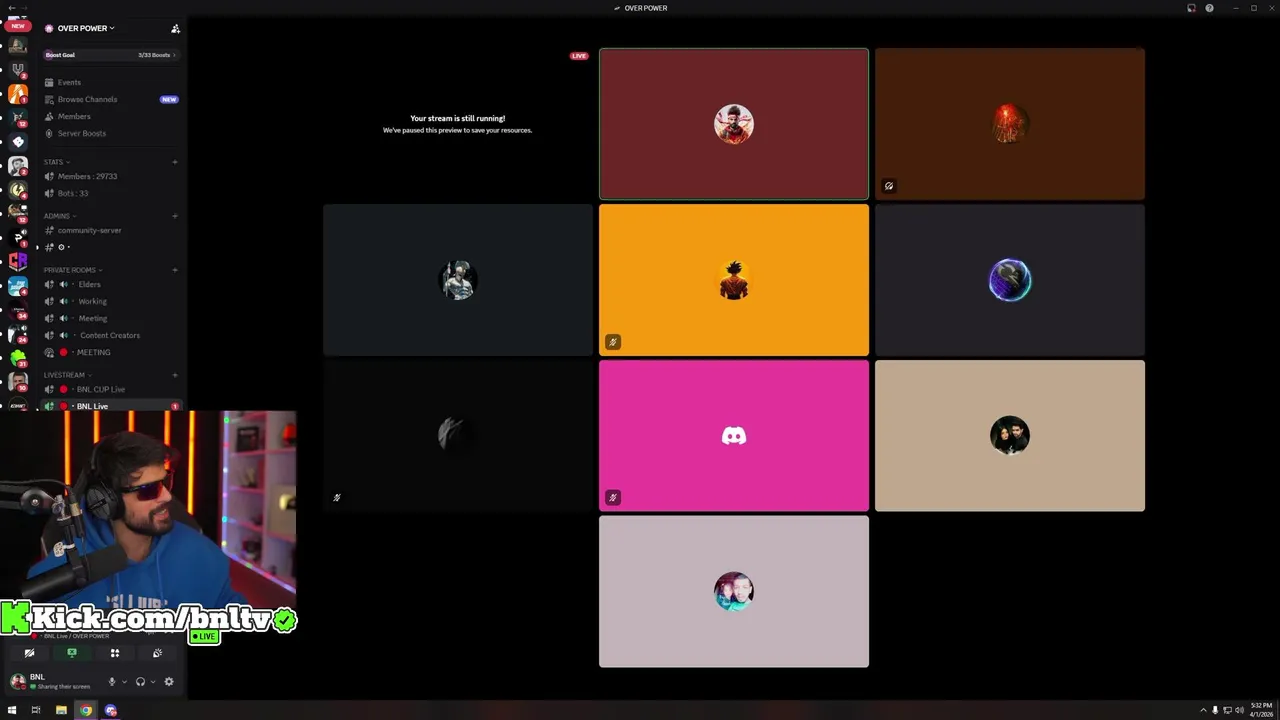Collapse the PRIVATE ROOMS category
Screen dimensions: 1280x720
tap(72, 270)
